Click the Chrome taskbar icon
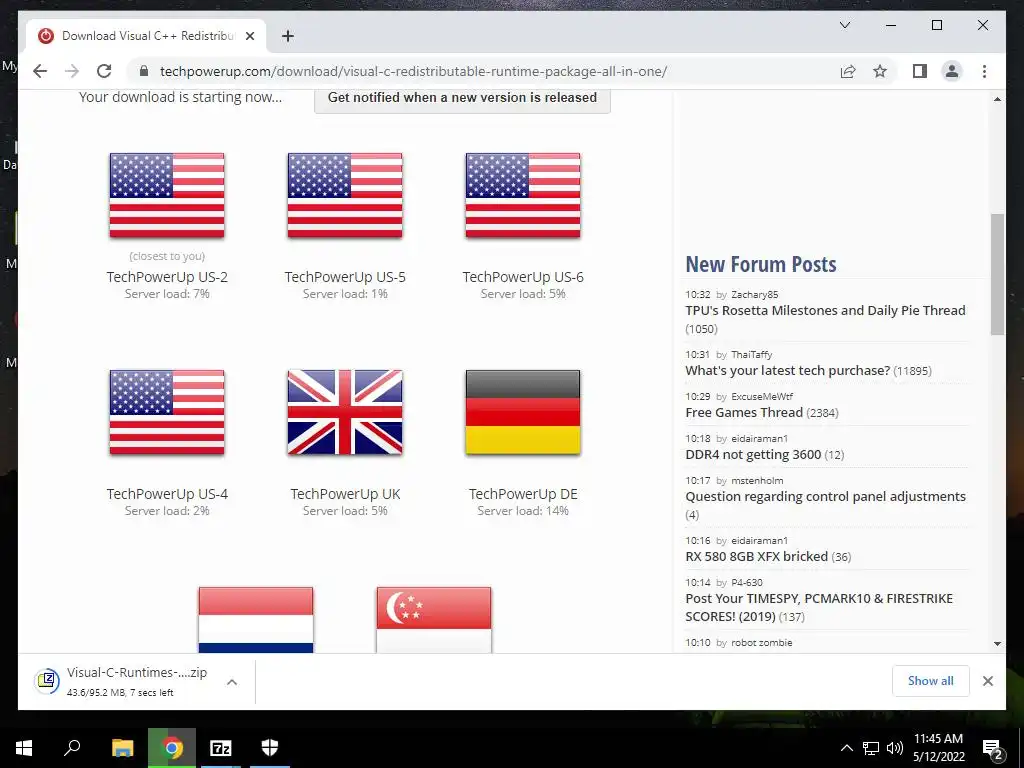 click(172, 748)
